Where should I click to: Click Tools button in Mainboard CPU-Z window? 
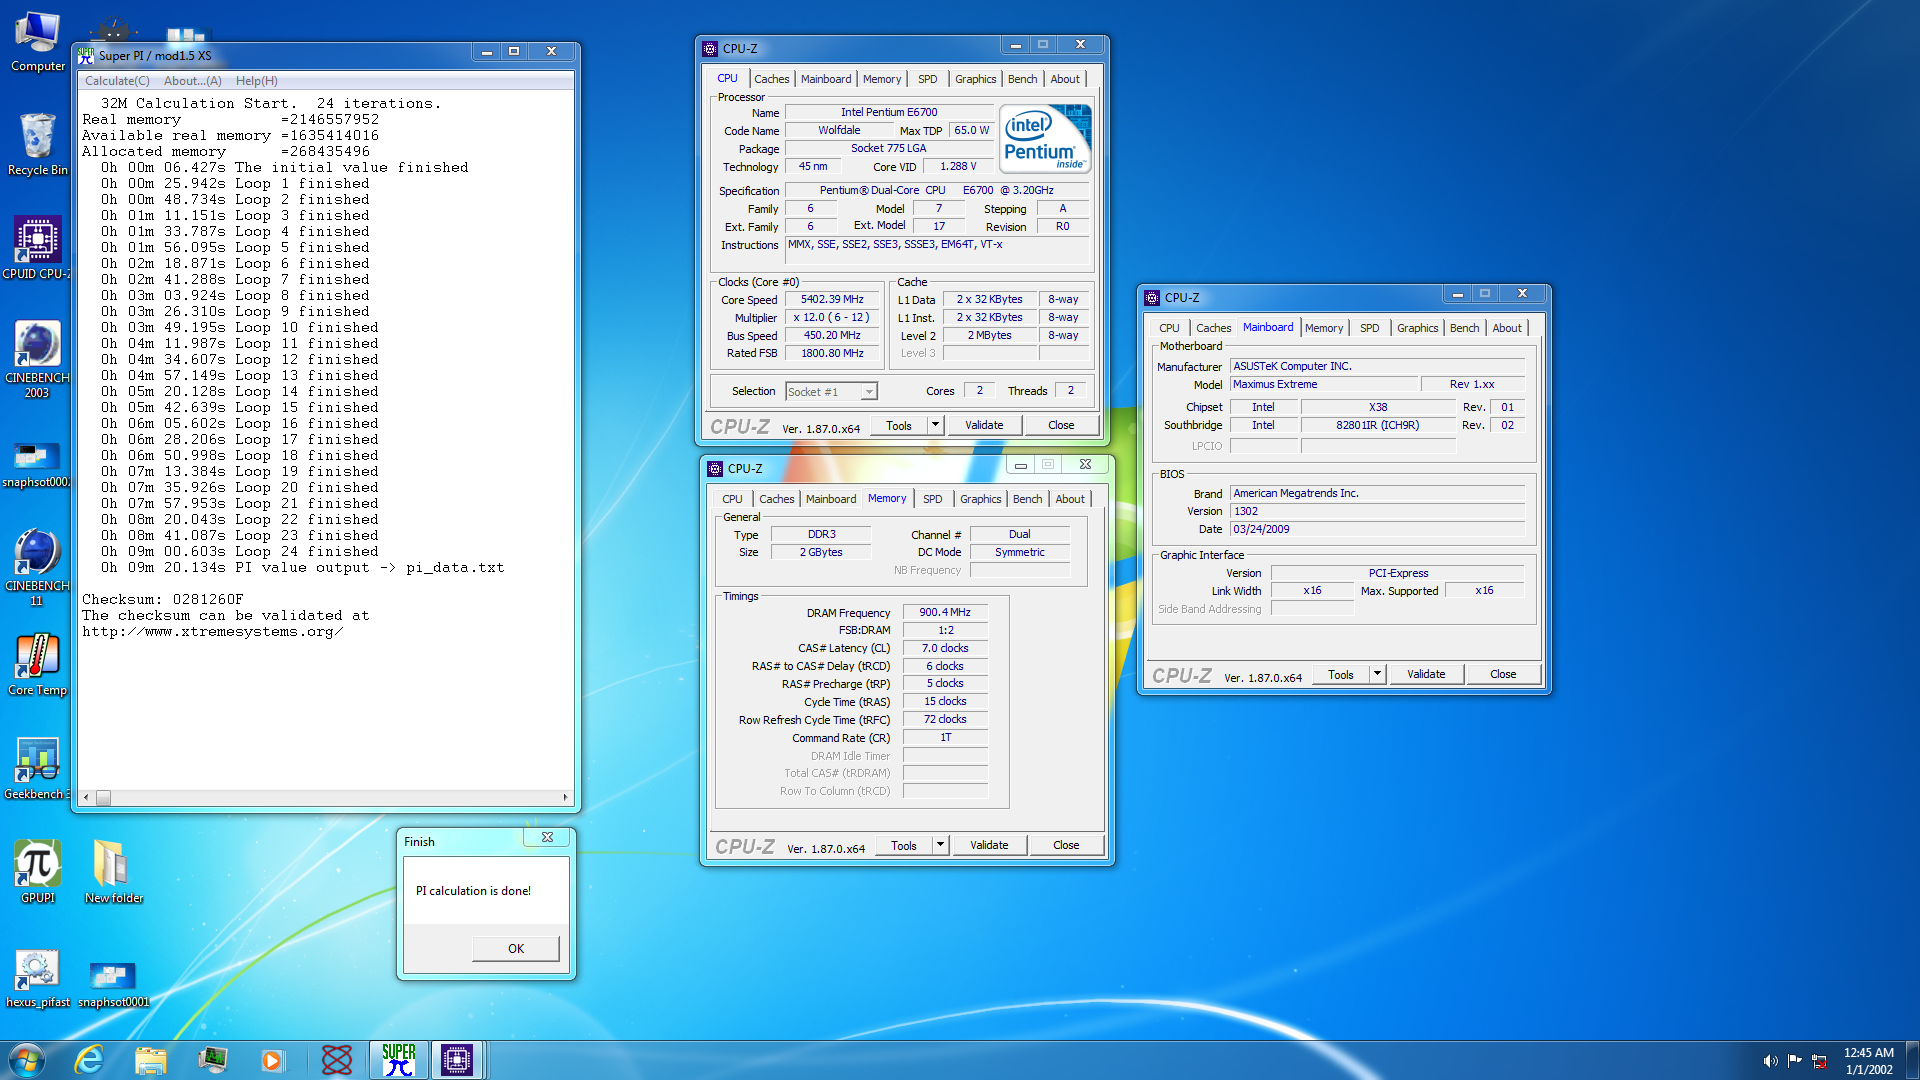[1341, 674]
